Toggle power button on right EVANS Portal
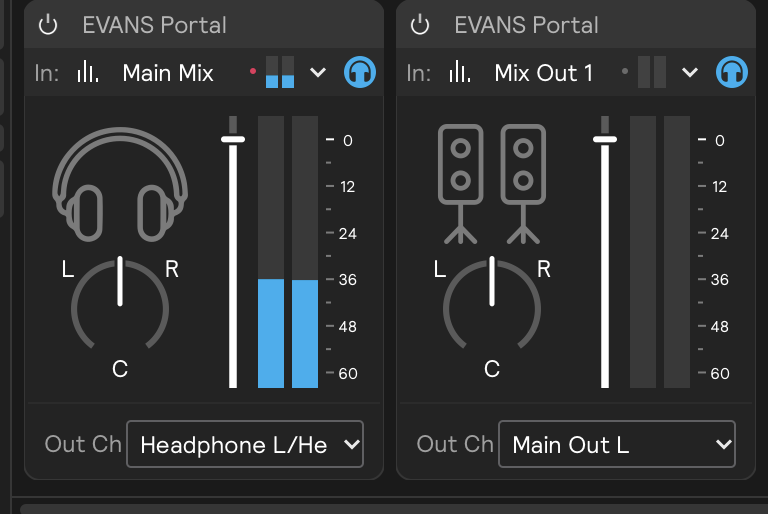 coord(421,25)
